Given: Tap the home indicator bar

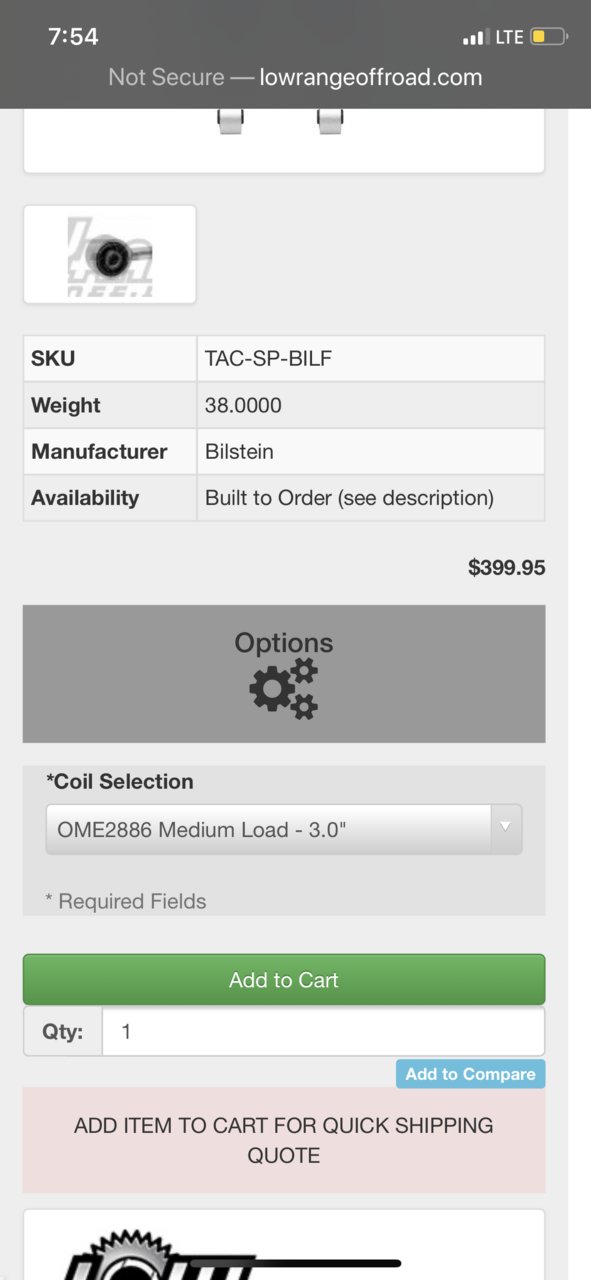Looking at the screenshot, I should tap(295, 1264).
